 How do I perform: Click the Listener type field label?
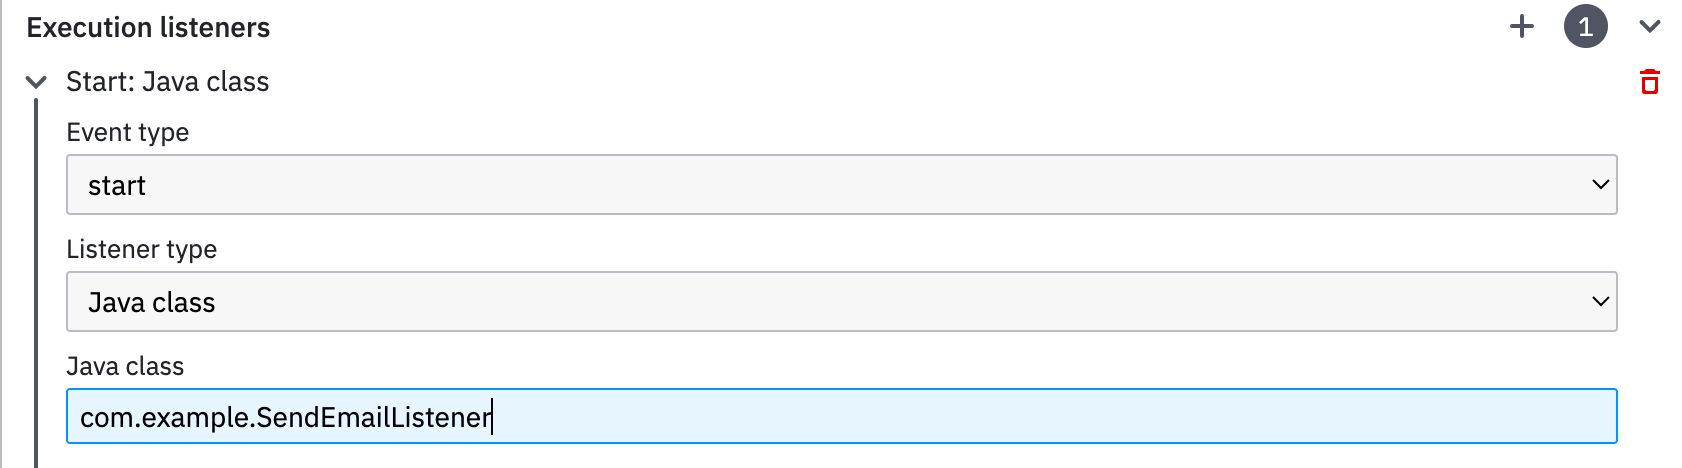point(141,250)
